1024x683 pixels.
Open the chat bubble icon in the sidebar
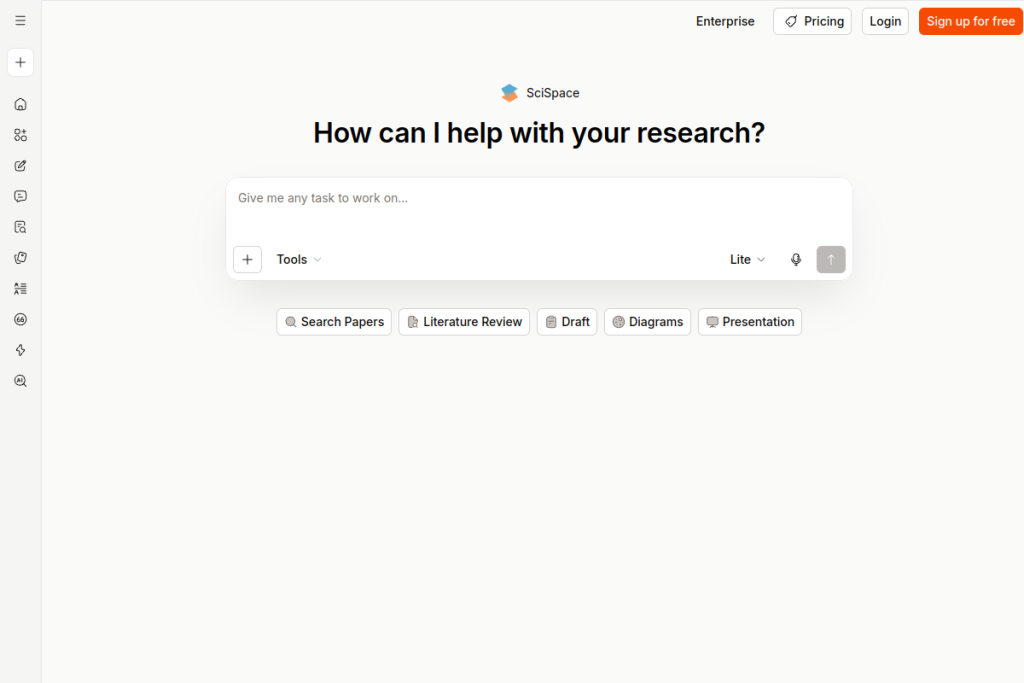click(20, 197)
